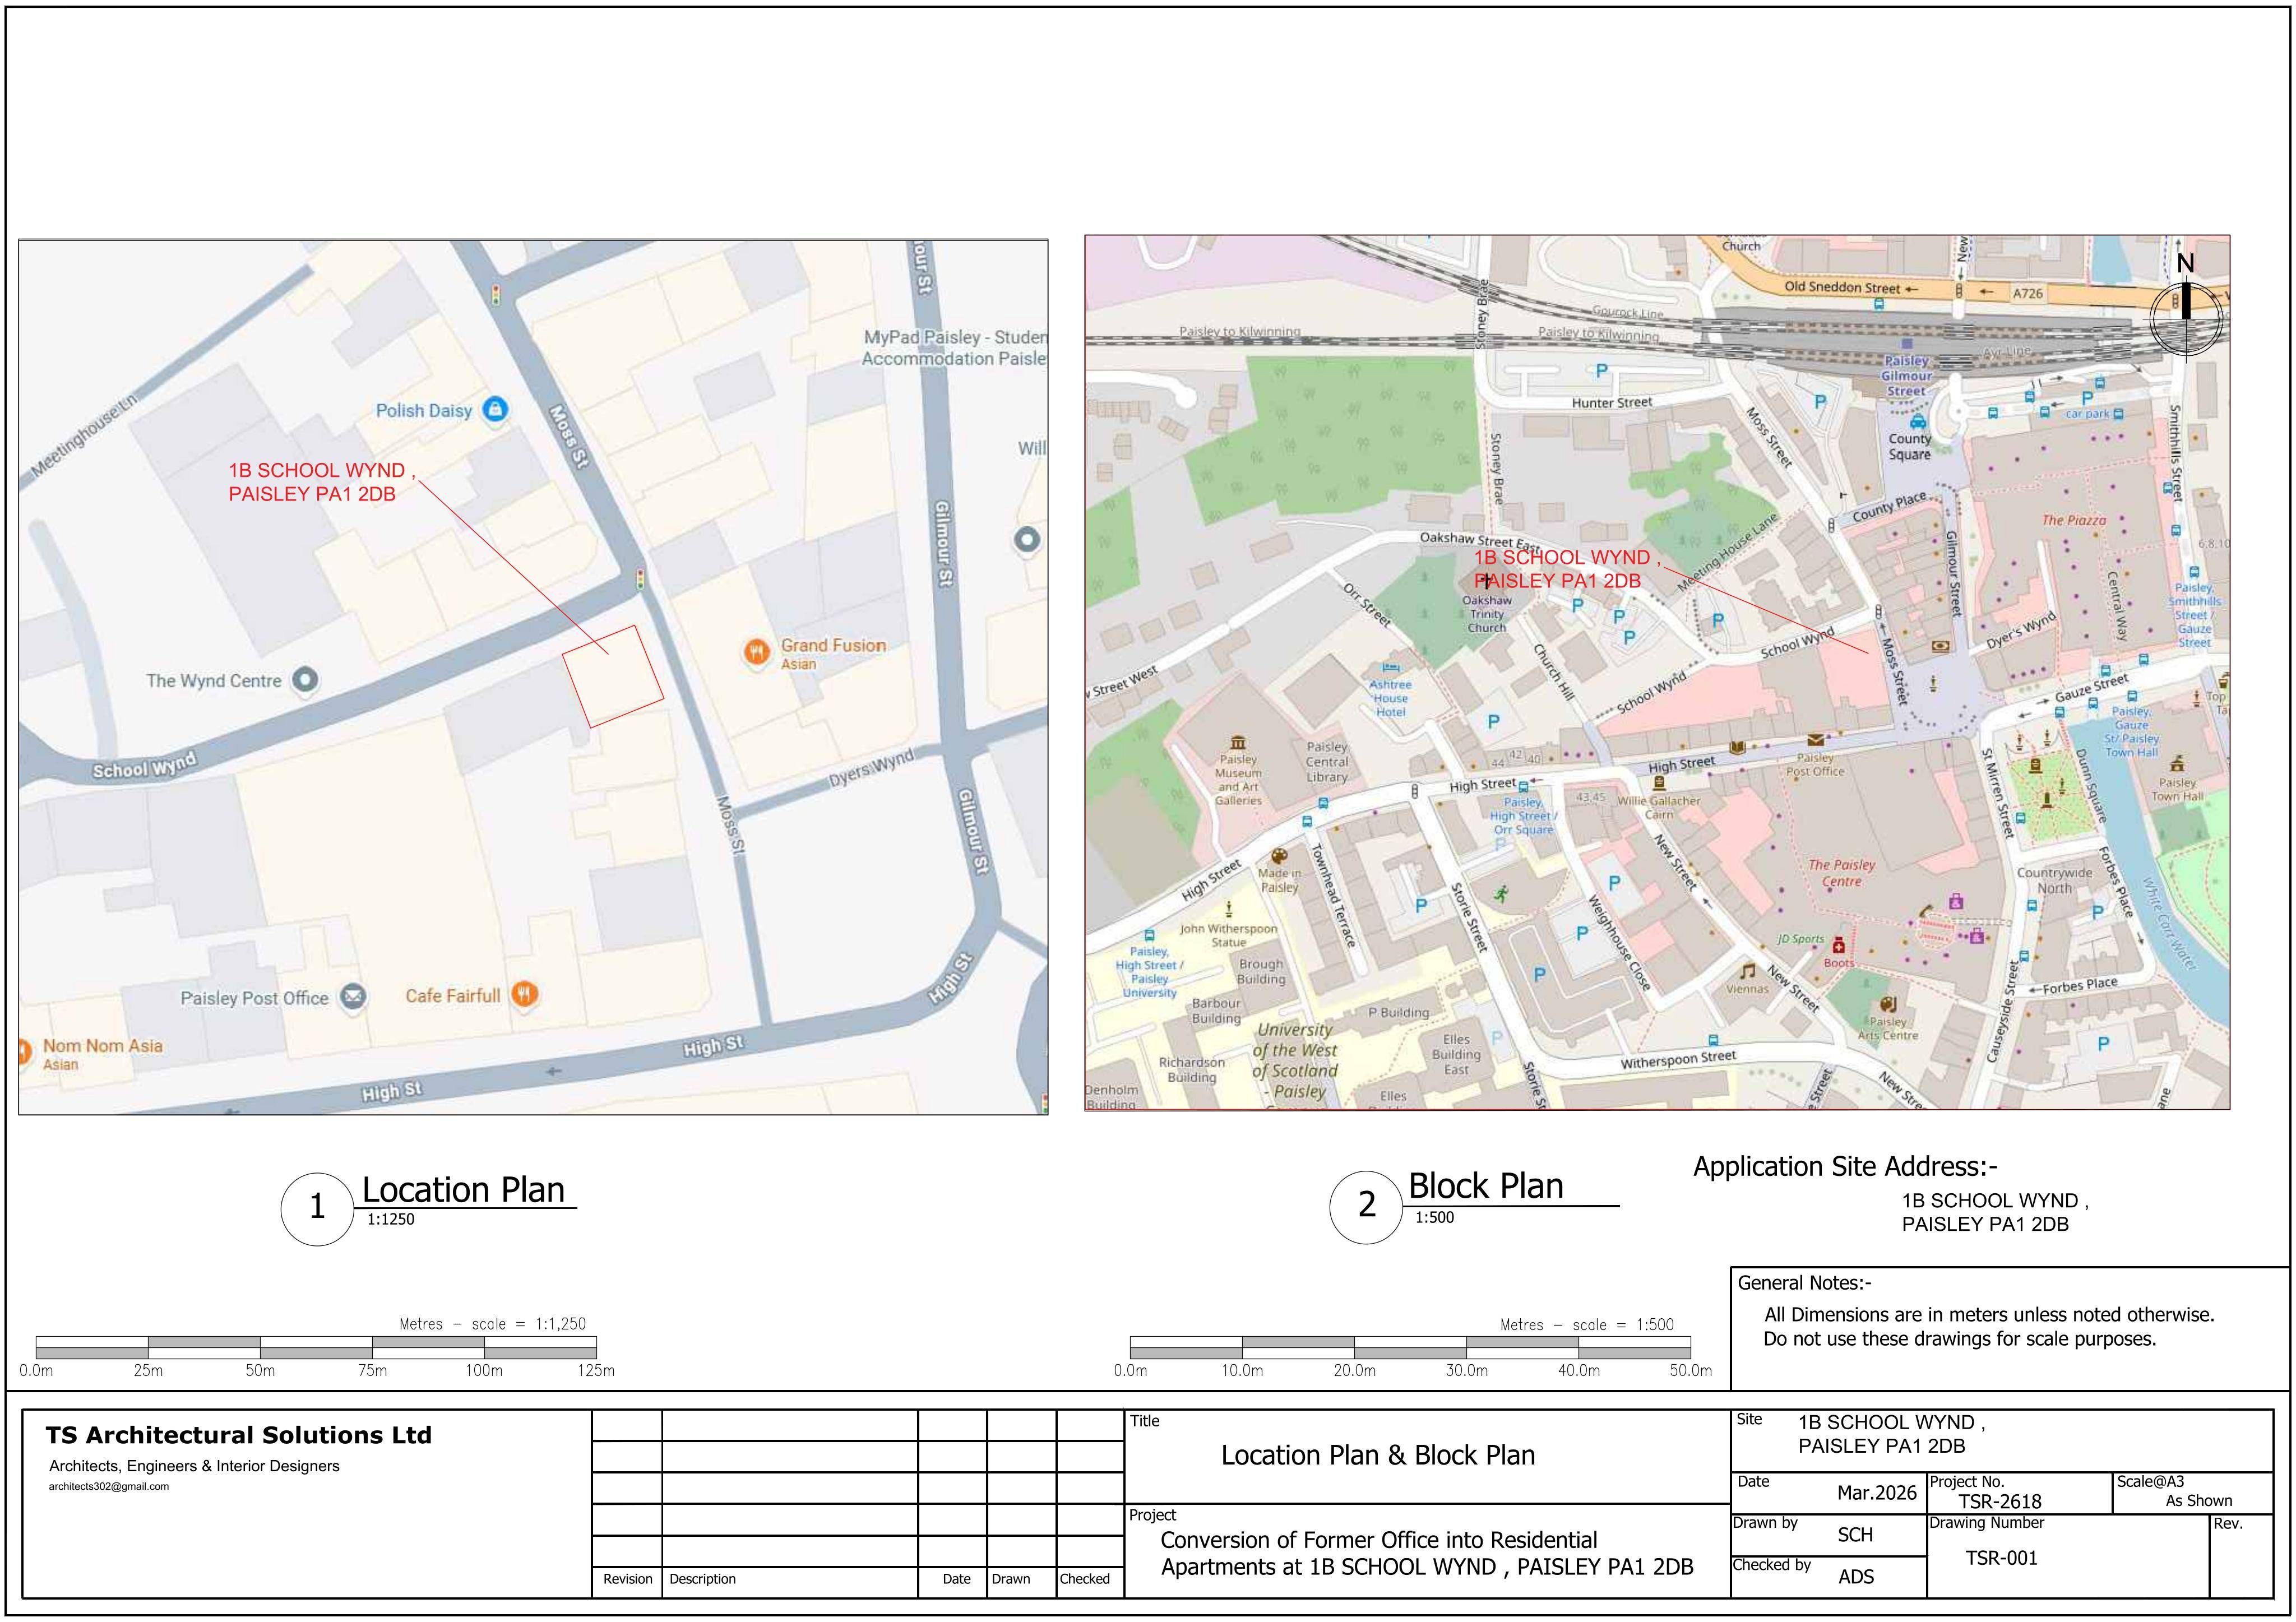Screen dimensions: 2296x1622
Task: Click the architects302@gmail.com email address
Action: 108,1486
